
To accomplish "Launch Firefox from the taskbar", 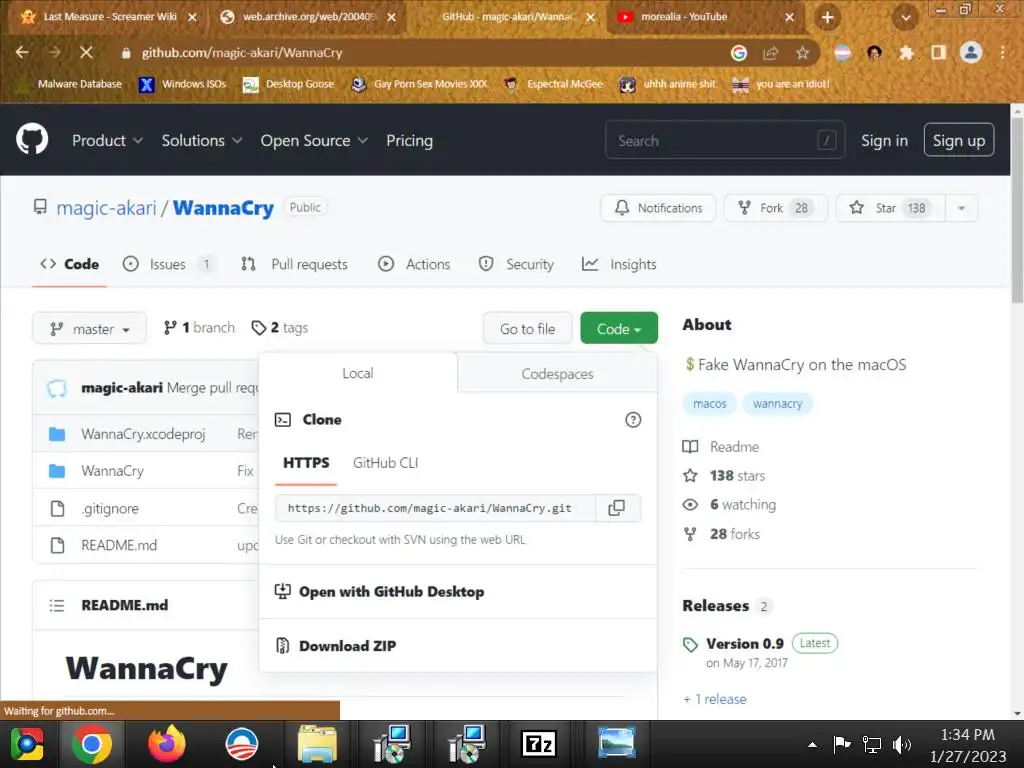I will tap(167, 744).
